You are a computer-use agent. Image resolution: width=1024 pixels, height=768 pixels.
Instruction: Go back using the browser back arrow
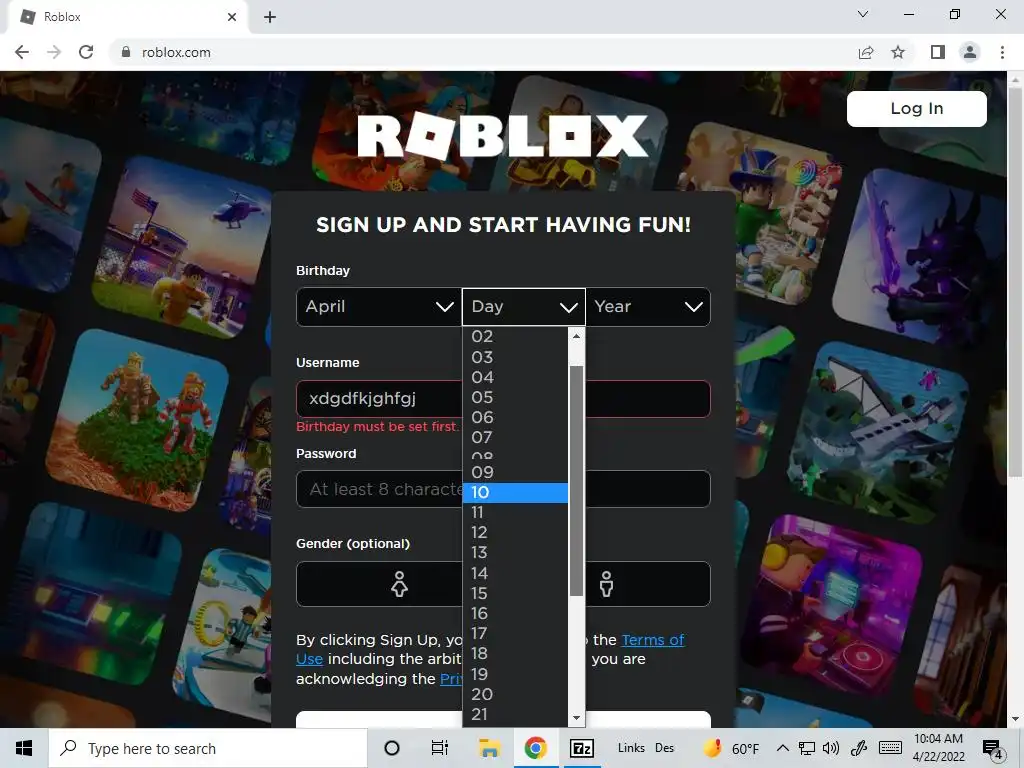point(22,52)
